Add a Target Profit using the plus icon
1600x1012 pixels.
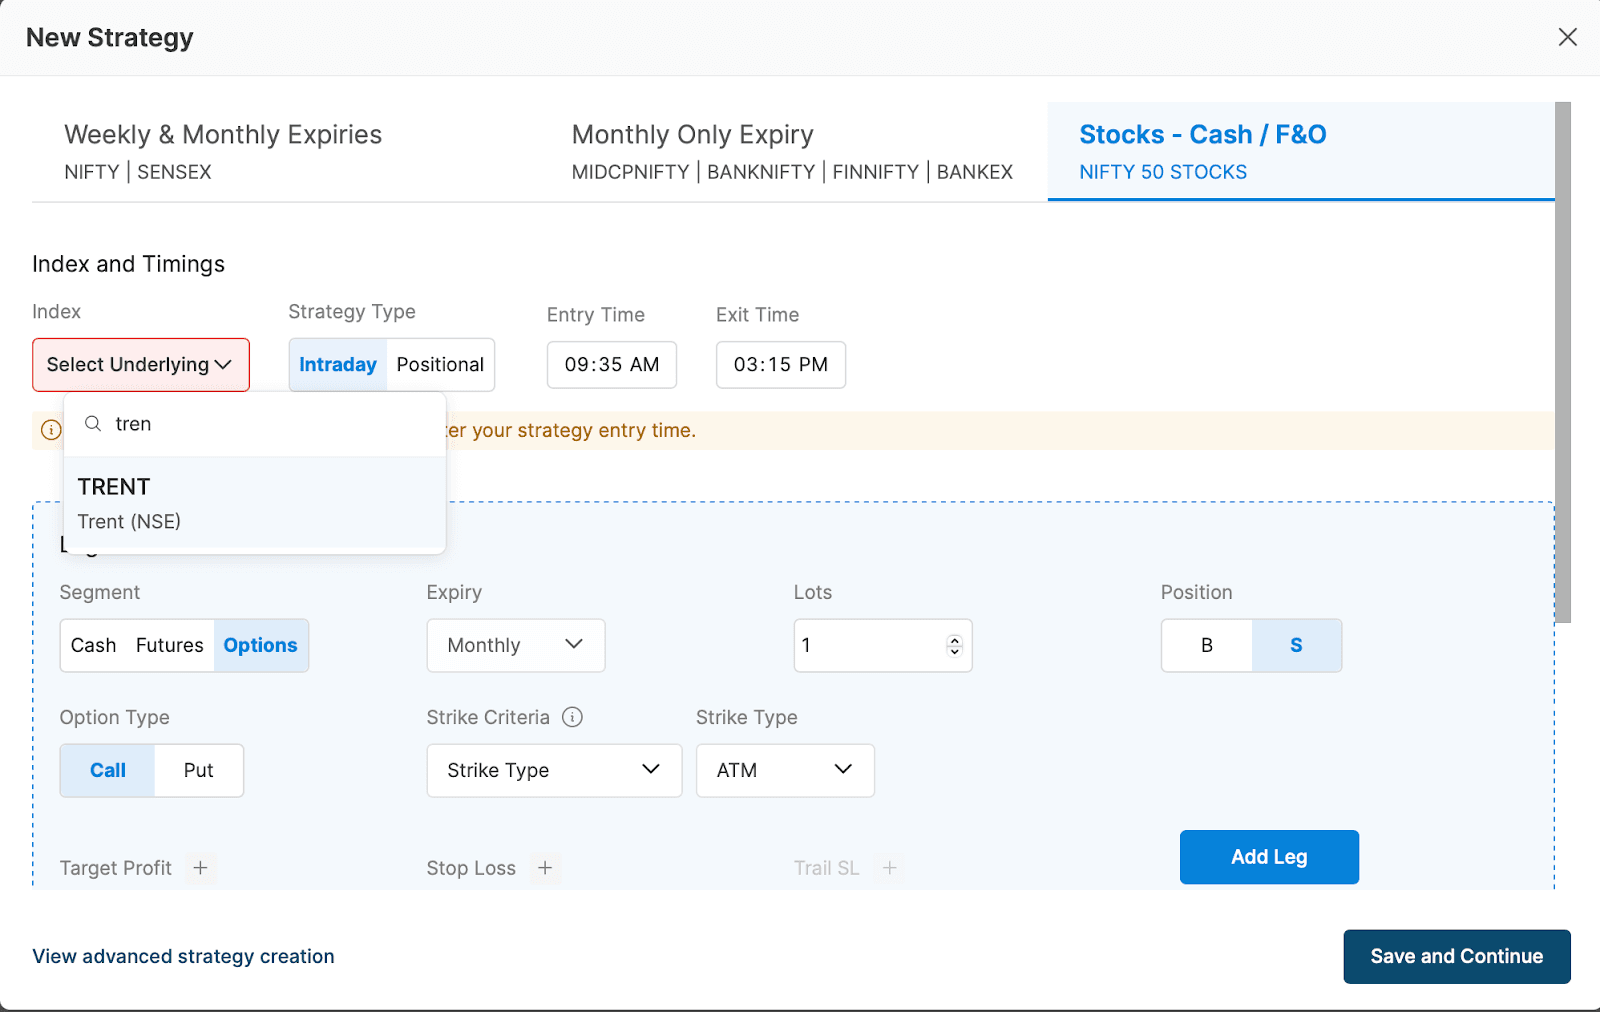pyautogui.click(x=201, y=868)
